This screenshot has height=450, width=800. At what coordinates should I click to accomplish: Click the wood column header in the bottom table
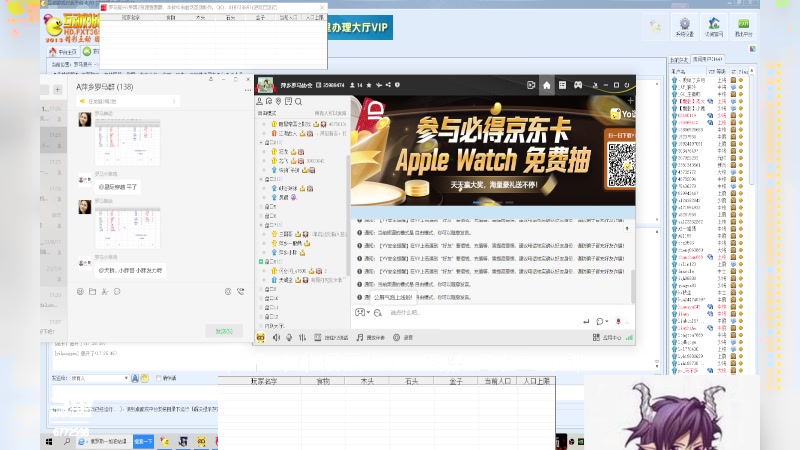click(367, 381)
